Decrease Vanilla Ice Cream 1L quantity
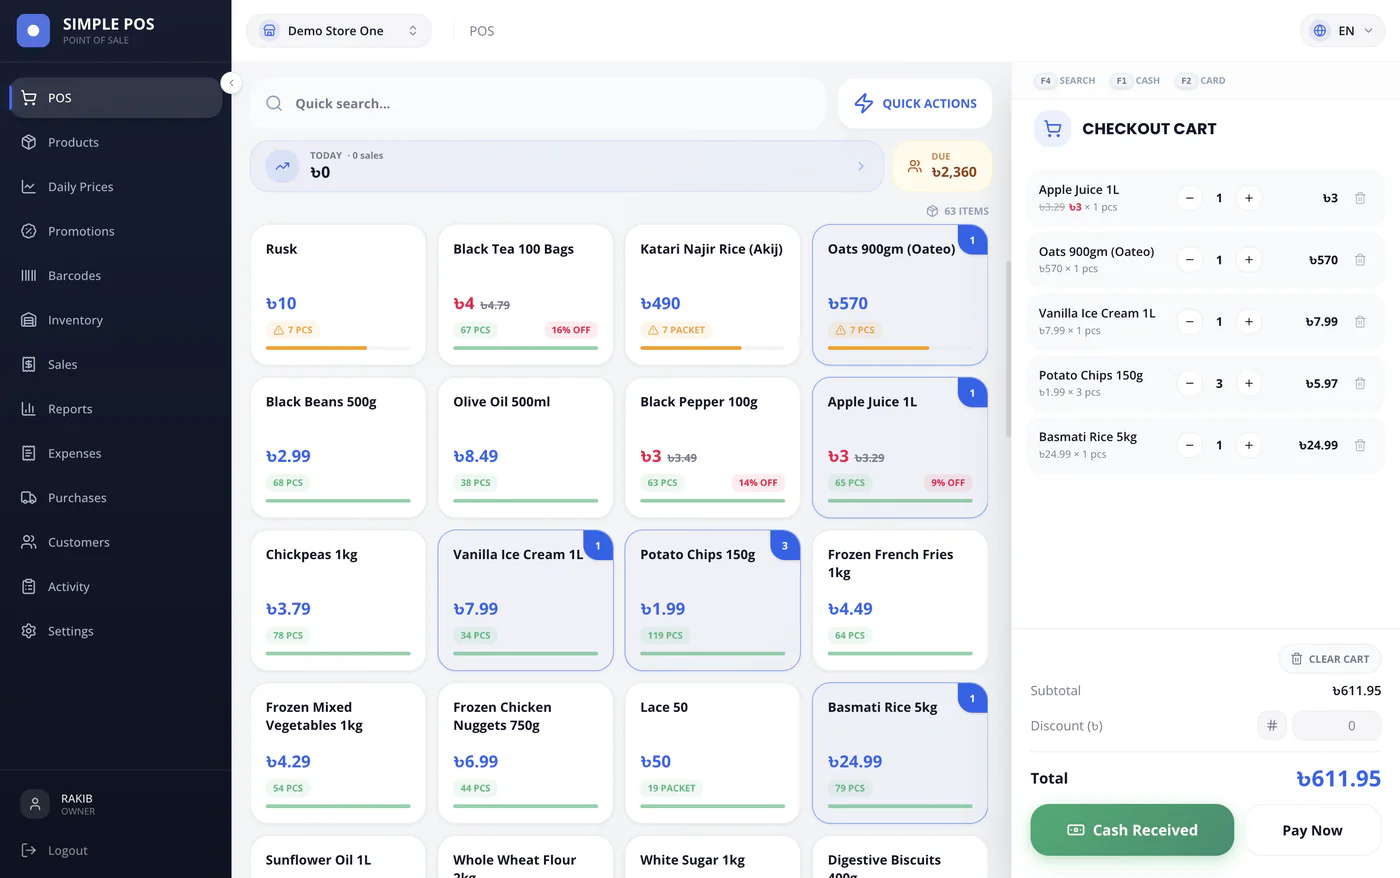Screen dimensions: 1400x878 point(1190,322)
